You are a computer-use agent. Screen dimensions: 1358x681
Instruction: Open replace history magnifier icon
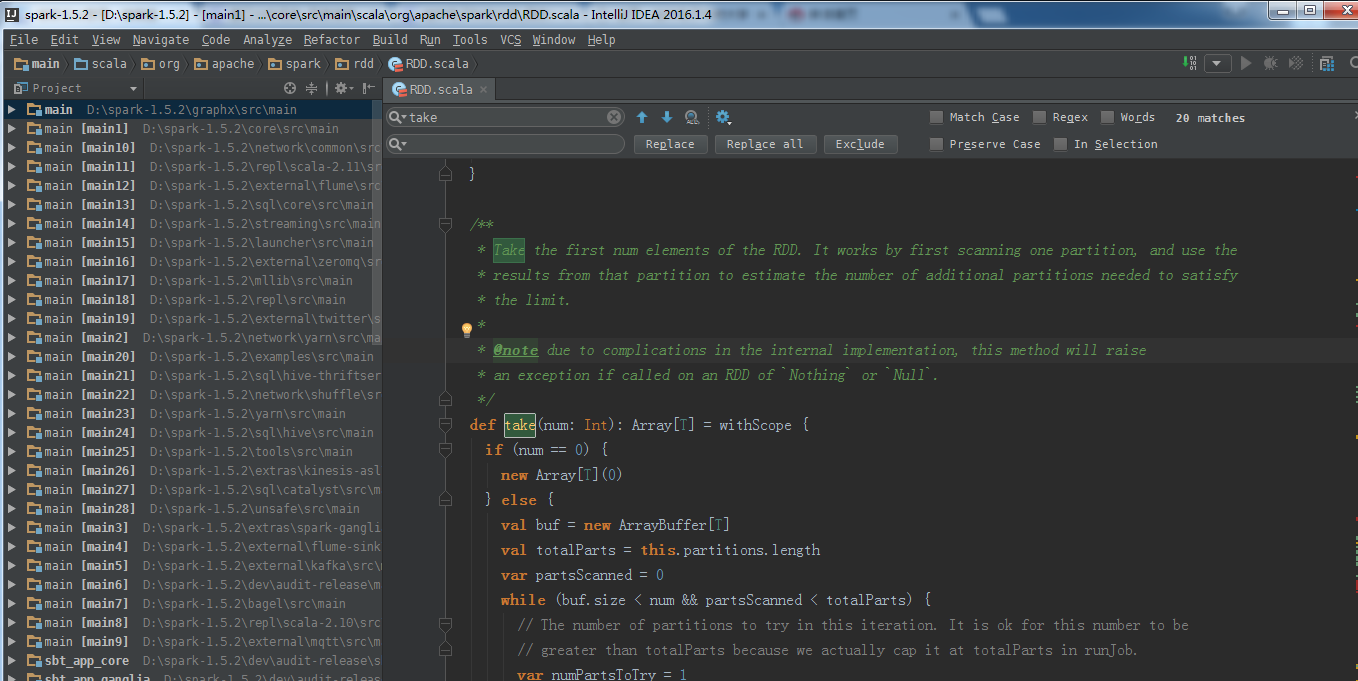tap(398, 144)
